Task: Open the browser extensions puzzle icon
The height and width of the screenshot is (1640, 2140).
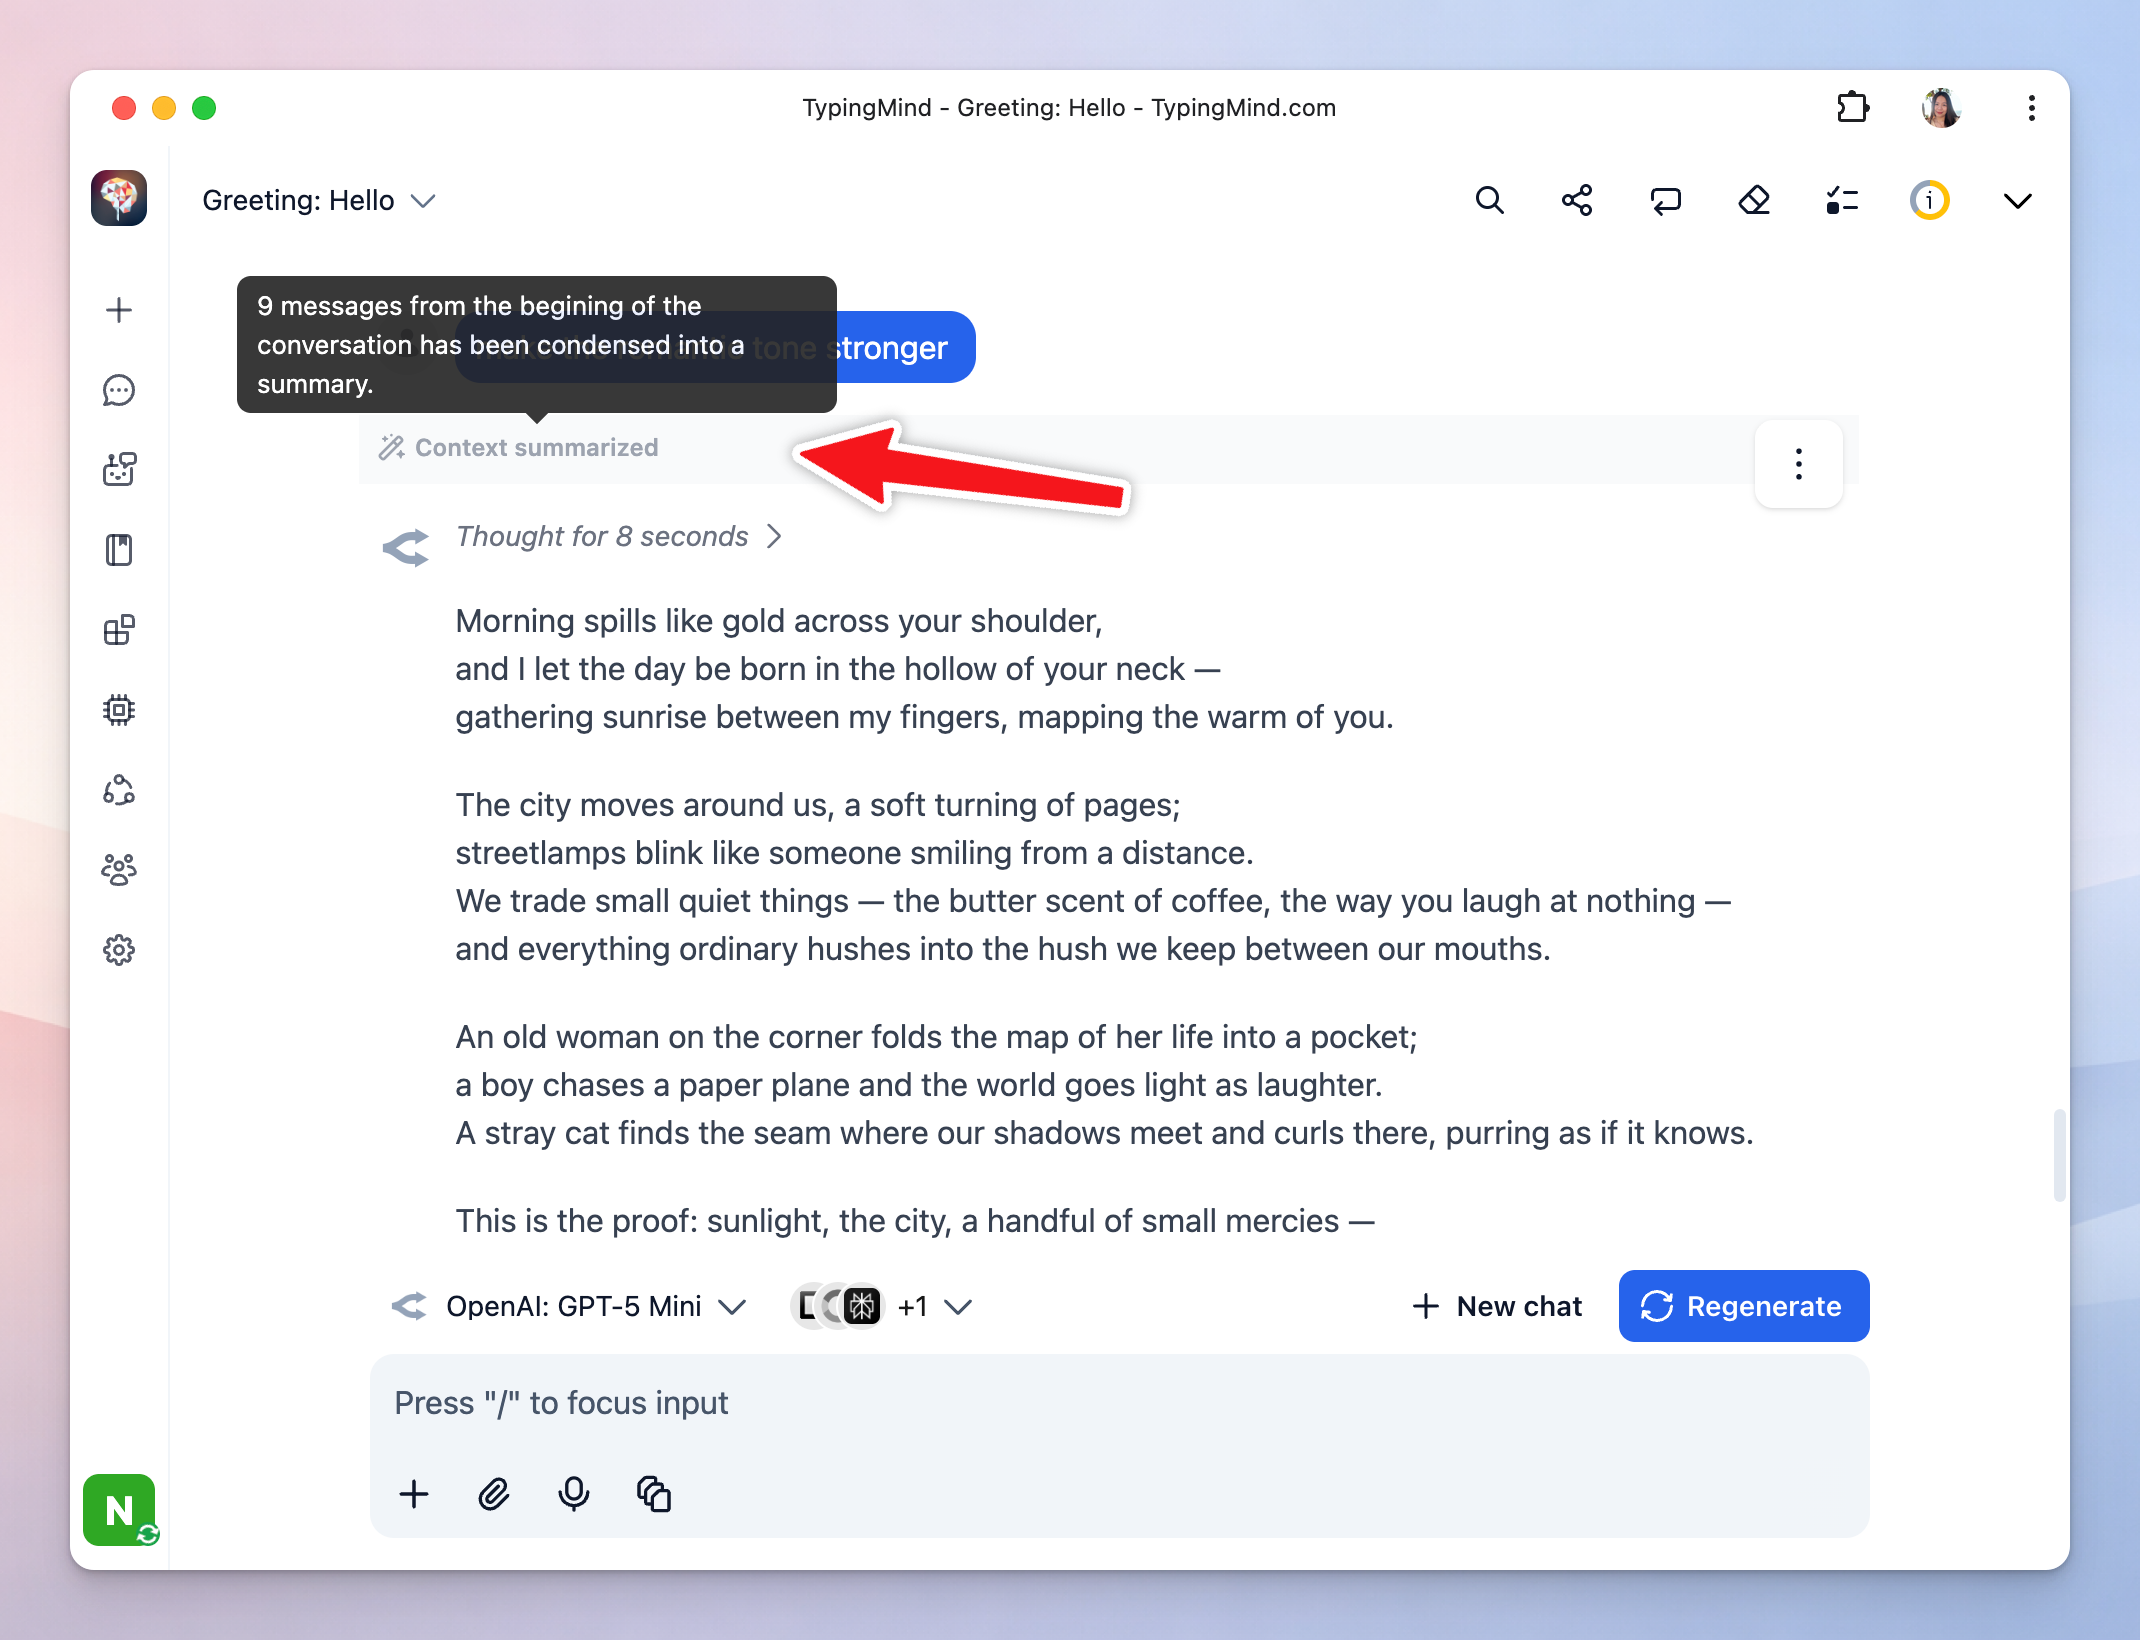Action: (x=1853, y=107)
